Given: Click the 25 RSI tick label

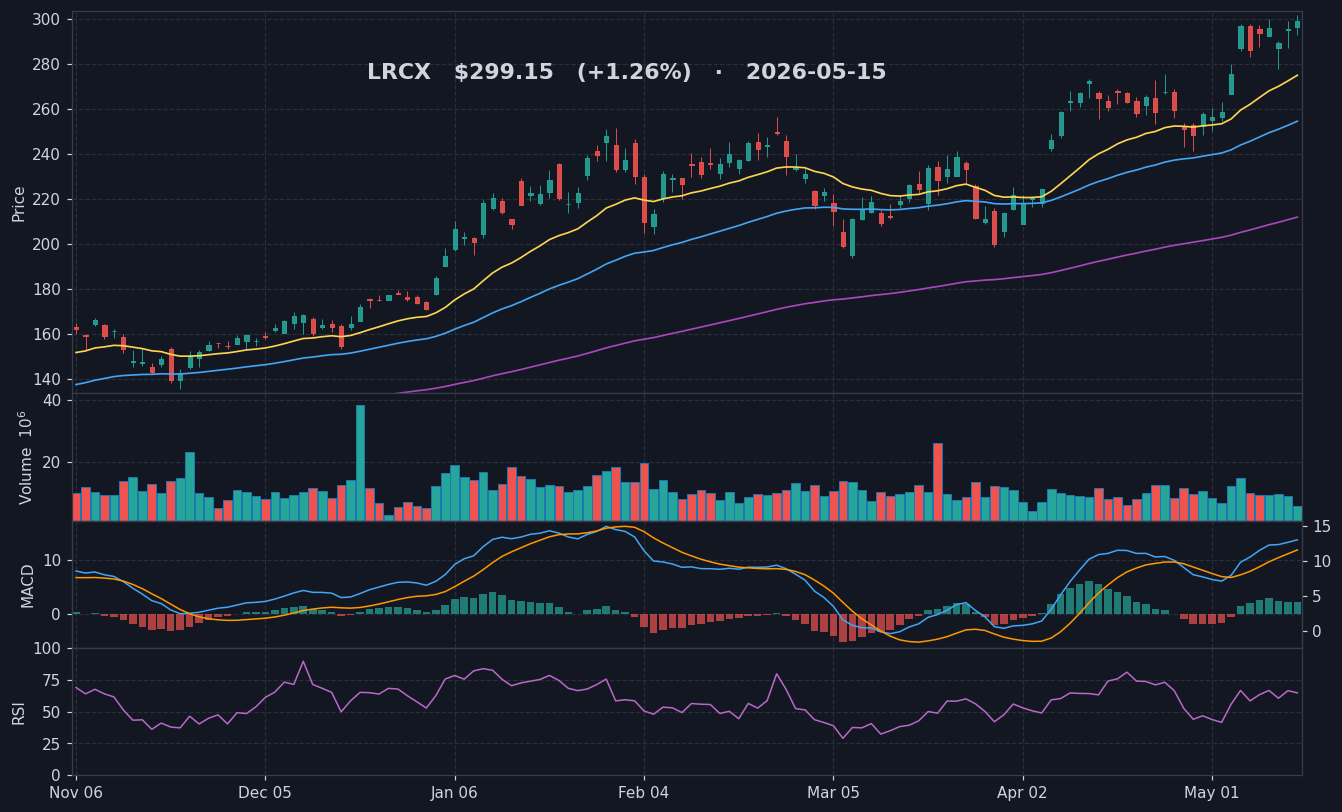Looking at the screenshot, I should 53,744.
